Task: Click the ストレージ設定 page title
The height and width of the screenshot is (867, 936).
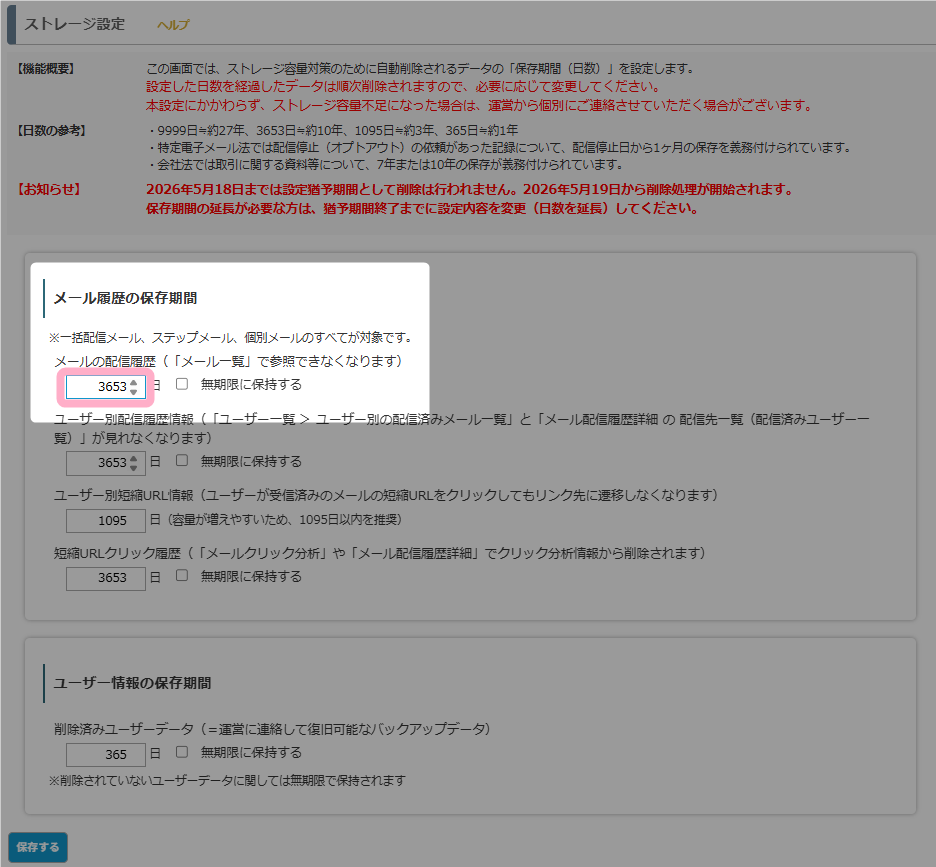Action: [75, 24]
